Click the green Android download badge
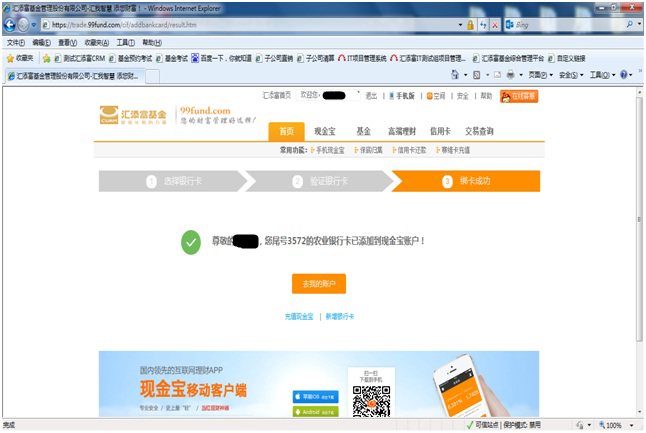 tap(315, 410)
